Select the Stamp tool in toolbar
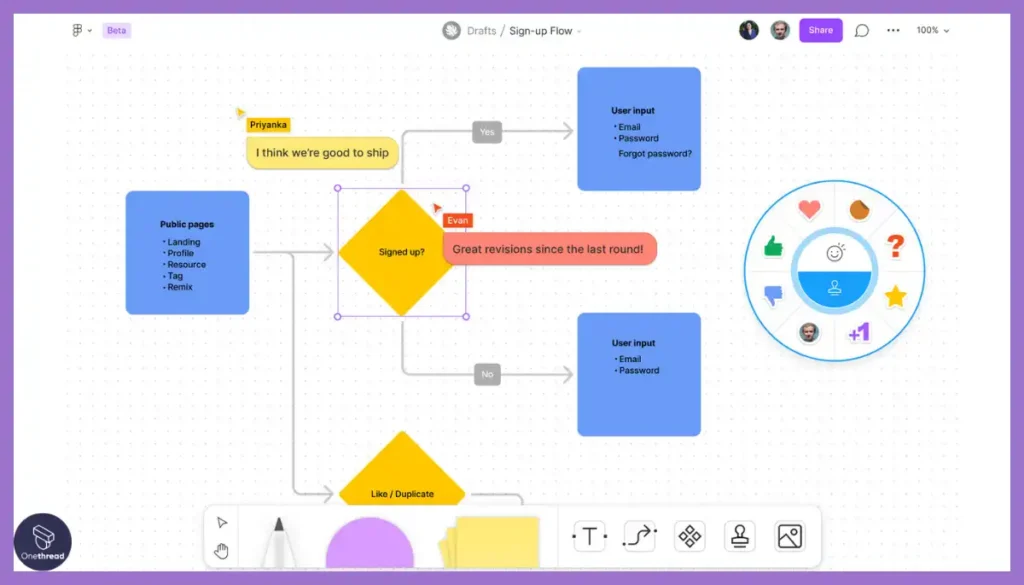The width and height of the screenshot is (1024, 585). pos(740,536)
